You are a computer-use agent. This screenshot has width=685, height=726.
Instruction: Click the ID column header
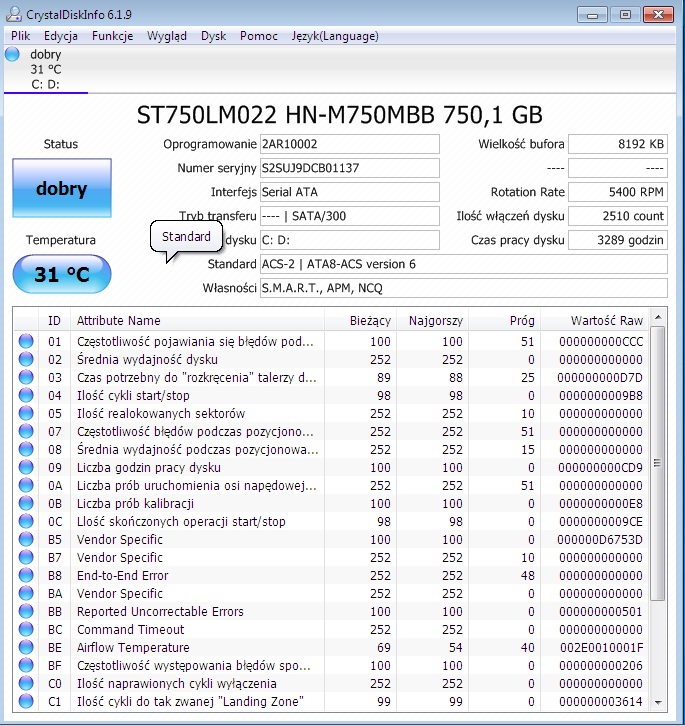point(54,320)
